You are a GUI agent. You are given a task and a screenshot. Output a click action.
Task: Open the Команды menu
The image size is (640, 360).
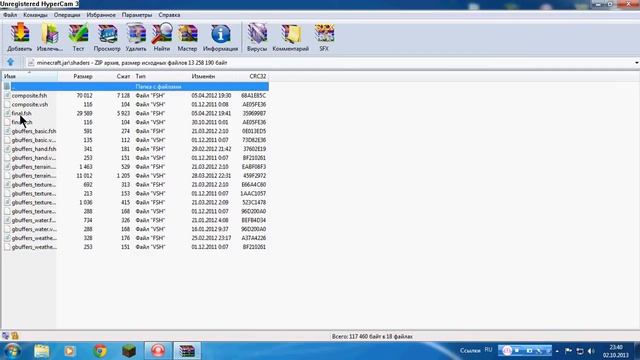(x=35, y=15)
